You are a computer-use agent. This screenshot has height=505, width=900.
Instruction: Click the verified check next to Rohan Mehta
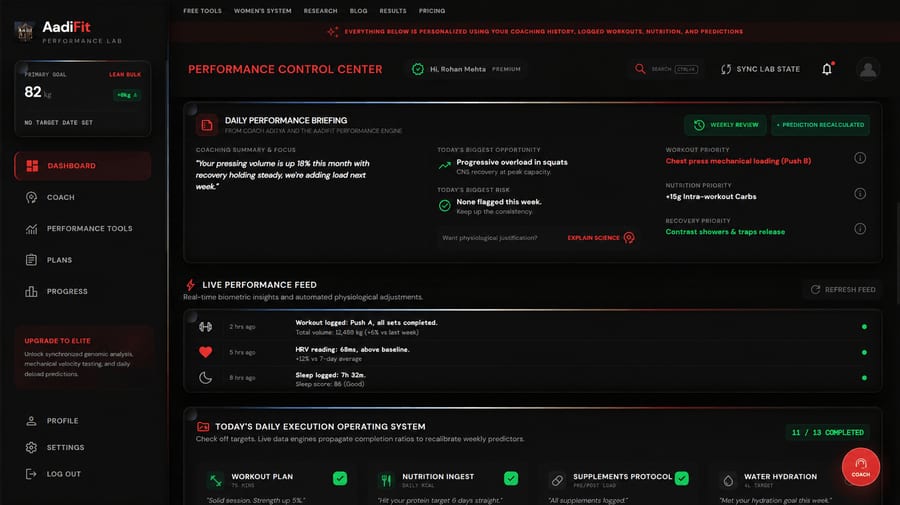coord(418,69)
